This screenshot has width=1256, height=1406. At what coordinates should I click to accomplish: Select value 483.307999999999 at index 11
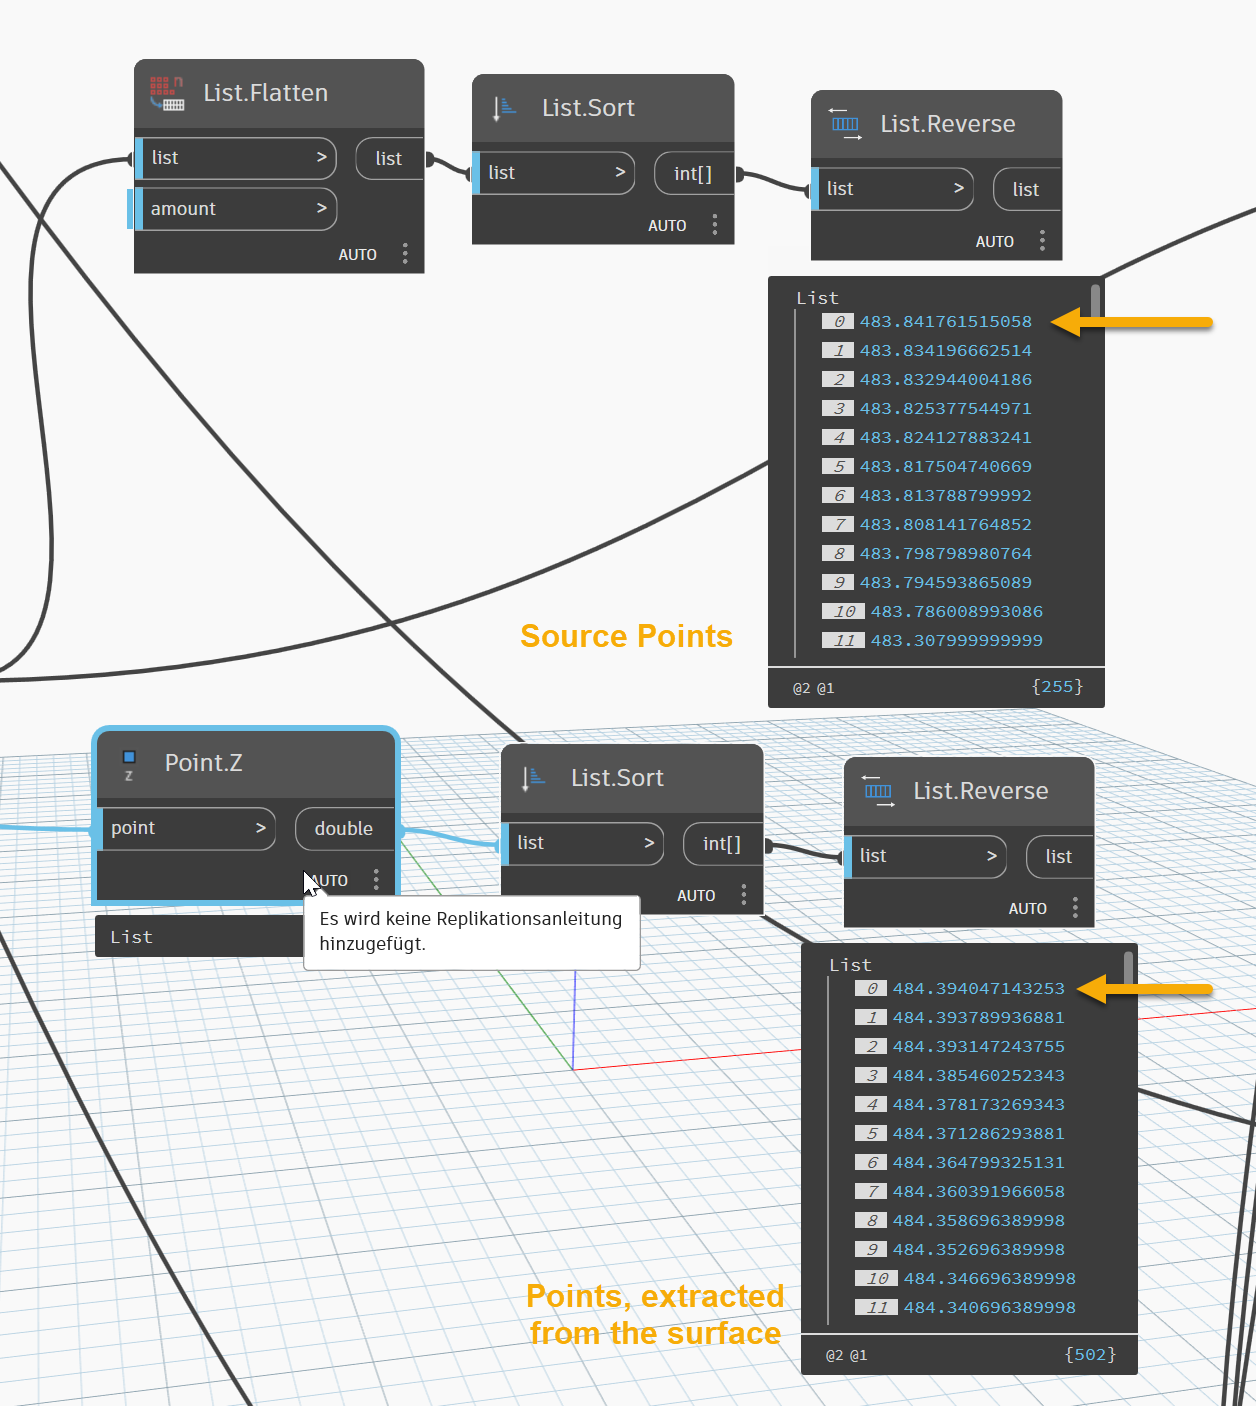point(957,641)
